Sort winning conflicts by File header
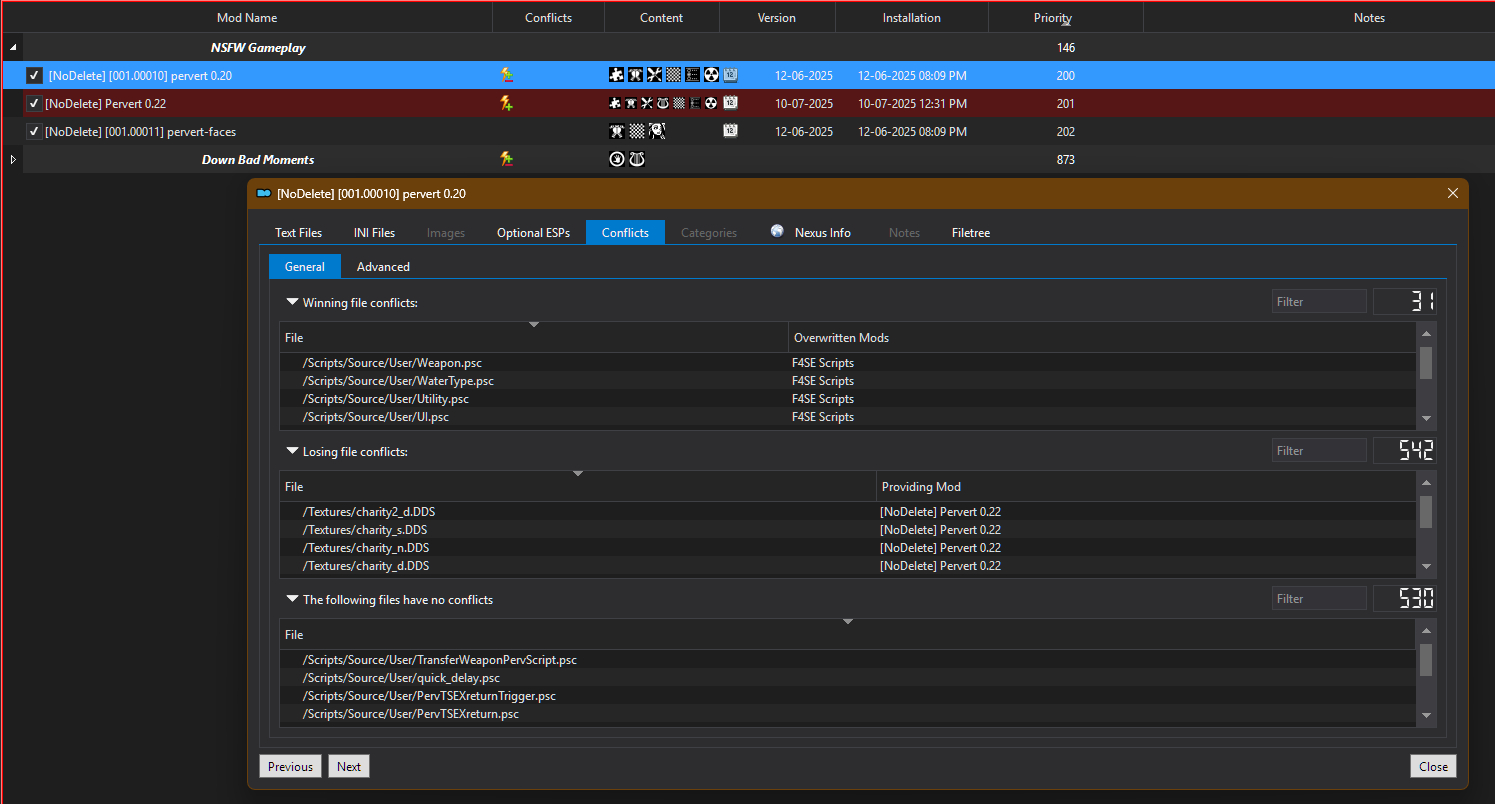This screenshot has width=1495, height=804. pyautogui.click(x=534, y=337)
